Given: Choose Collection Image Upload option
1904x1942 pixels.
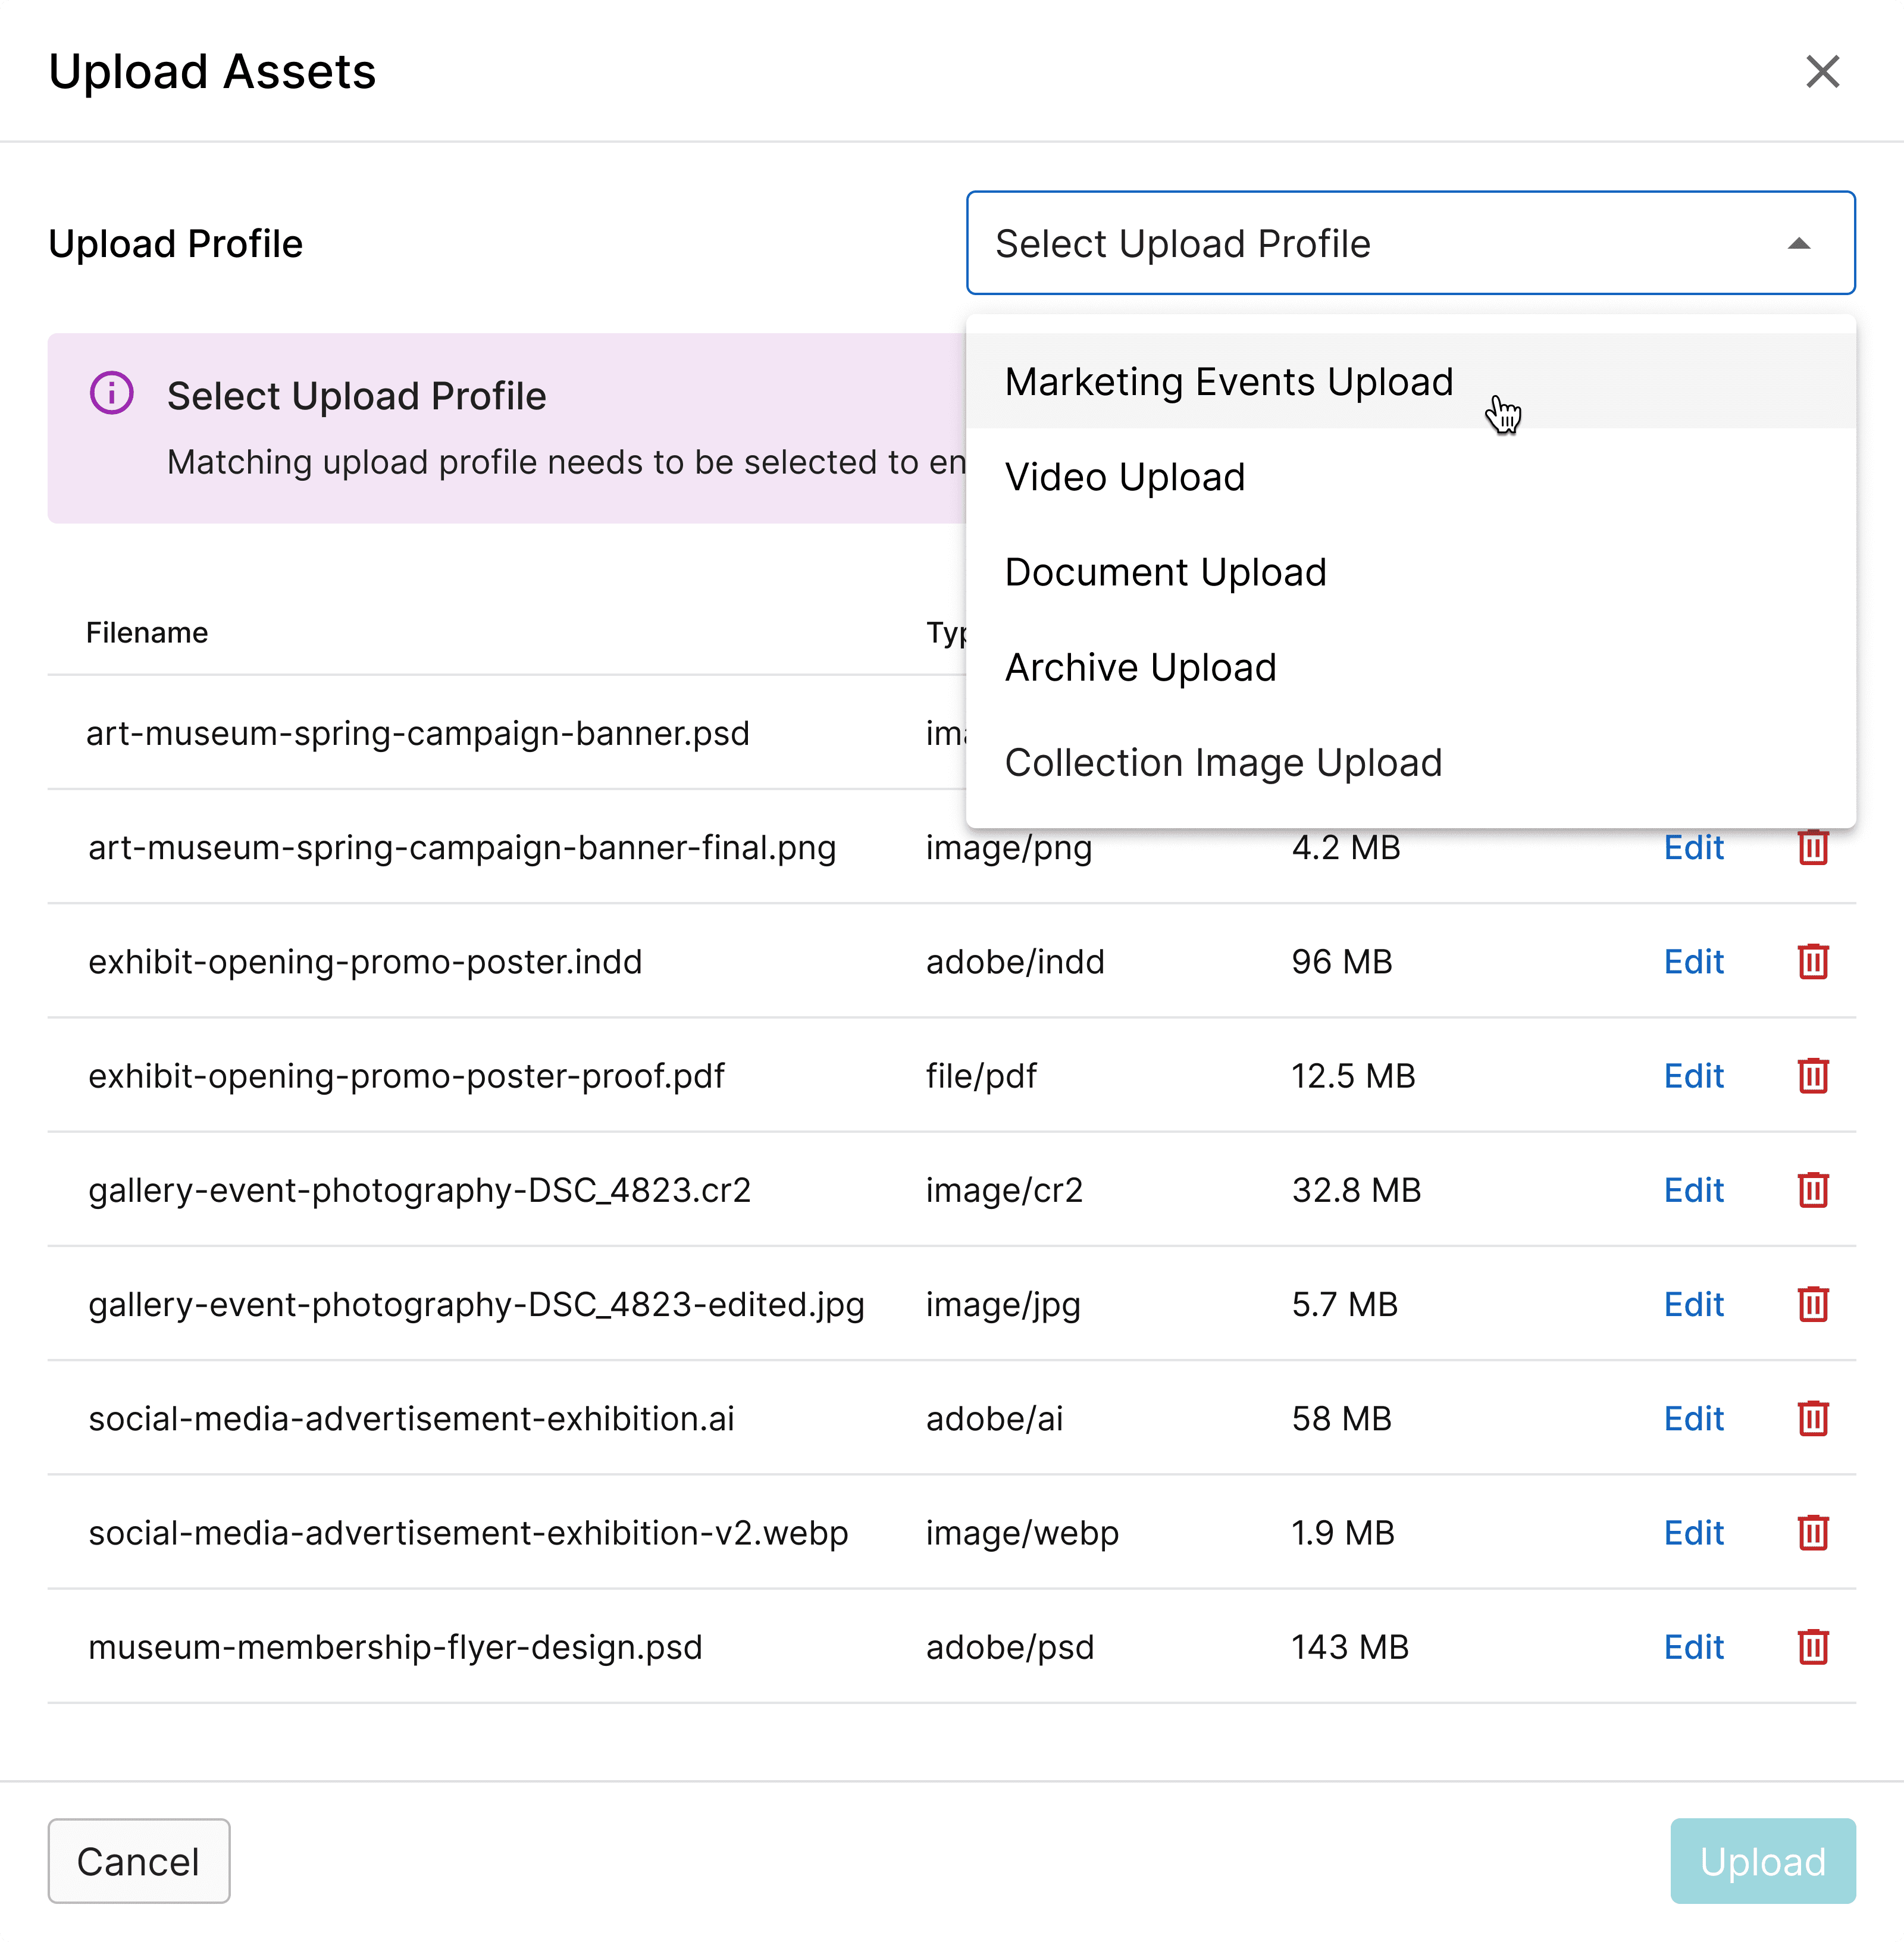Looking at the screenshot, I should [x=1222, y=762].
